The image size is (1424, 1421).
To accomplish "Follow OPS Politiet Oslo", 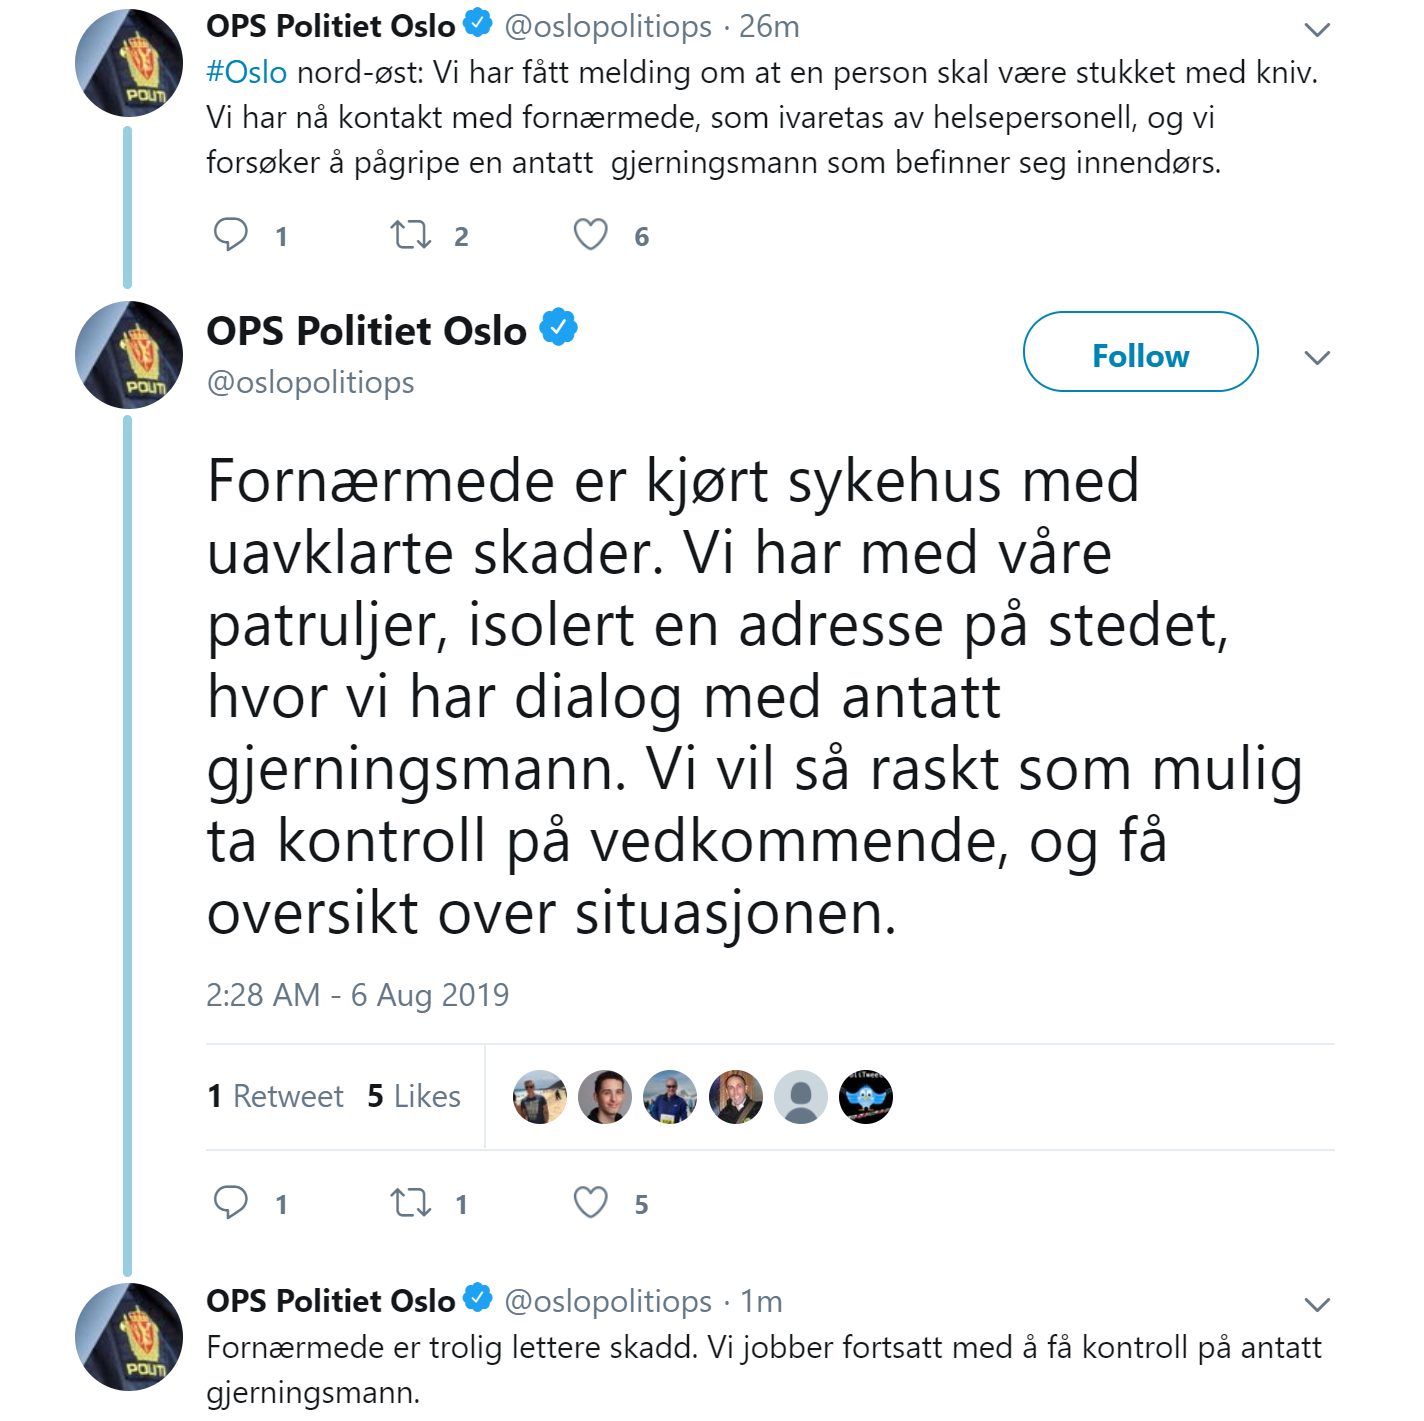I will [1139, 354].
